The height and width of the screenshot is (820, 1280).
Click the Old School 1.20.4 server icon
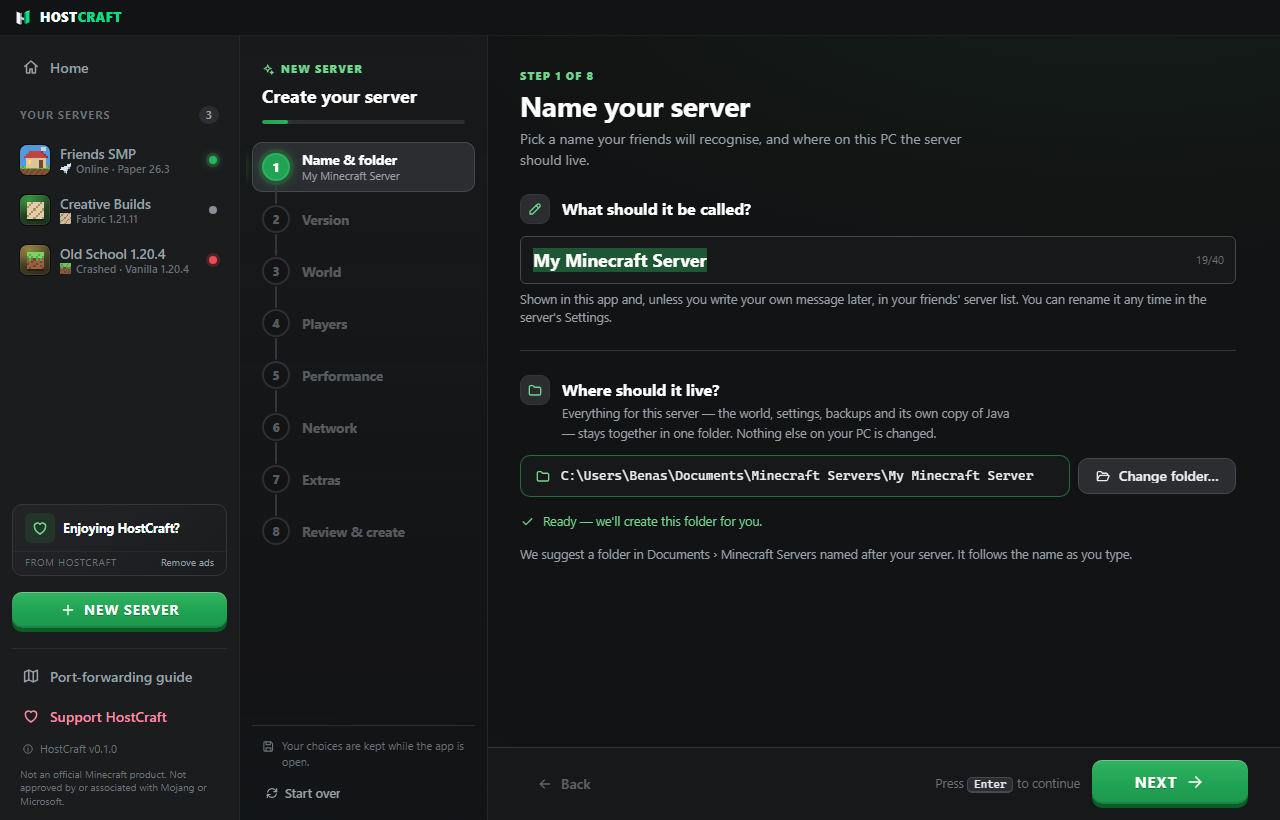pyautogui.click(x=35, y=260)
